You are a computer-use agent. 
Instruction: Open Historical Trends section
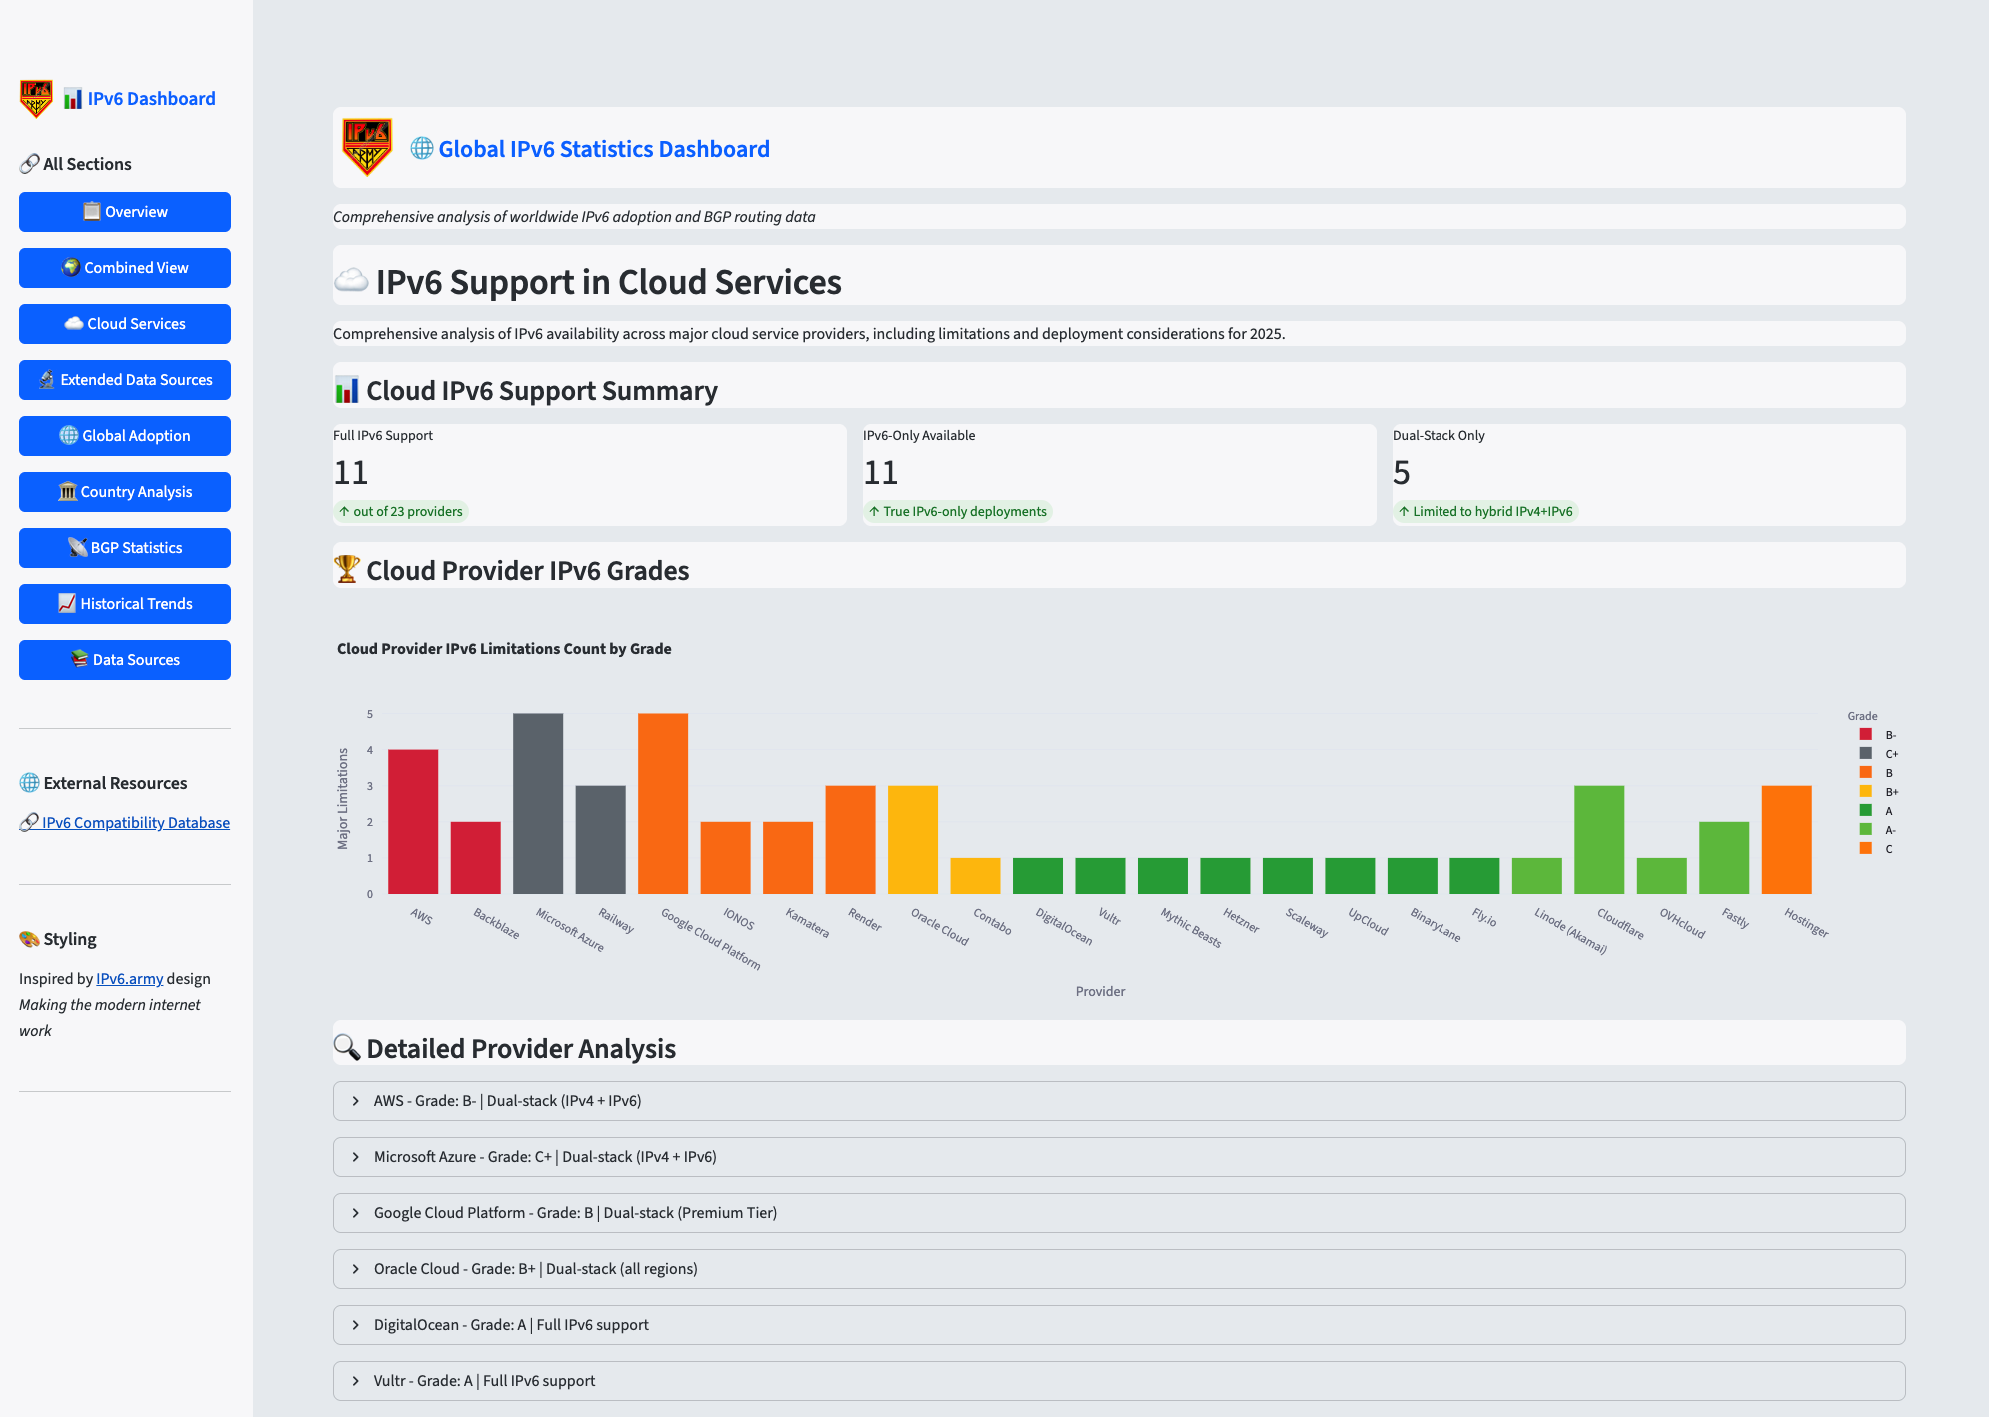(125, 604)
